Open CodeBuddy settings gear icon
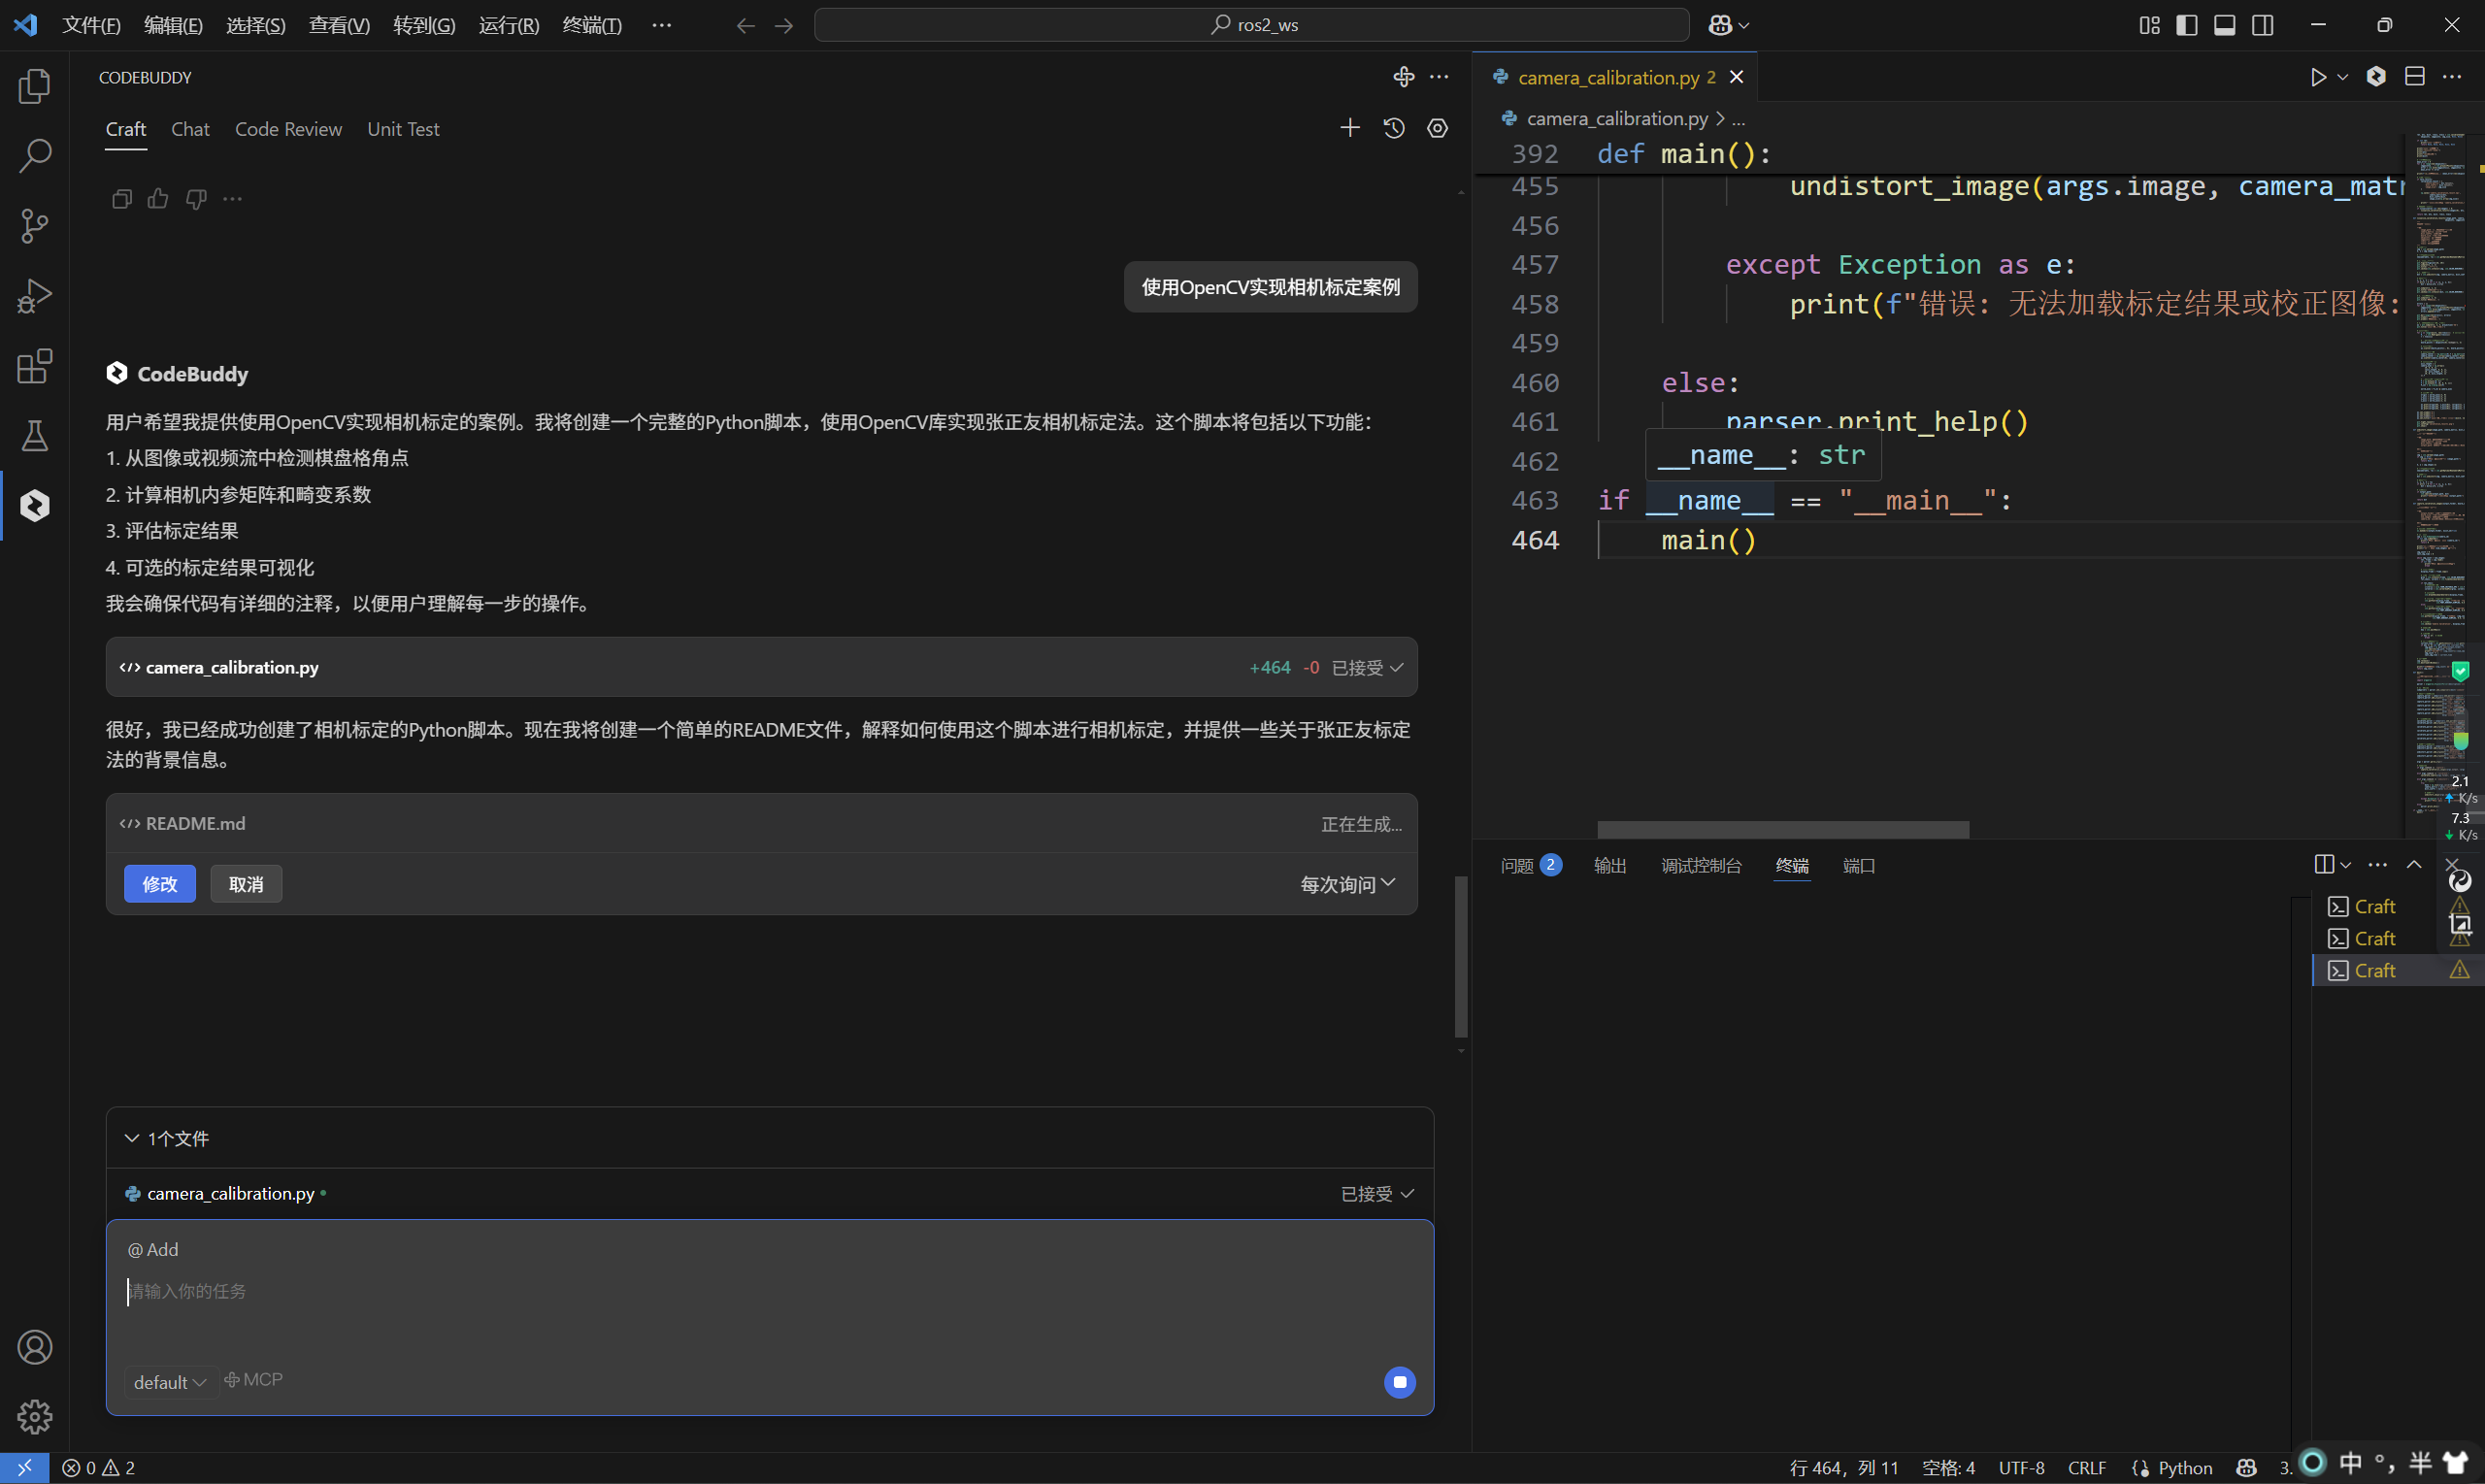Image resolution: width=2485 pixels, height=1484 pixels. pos(1437,128)
